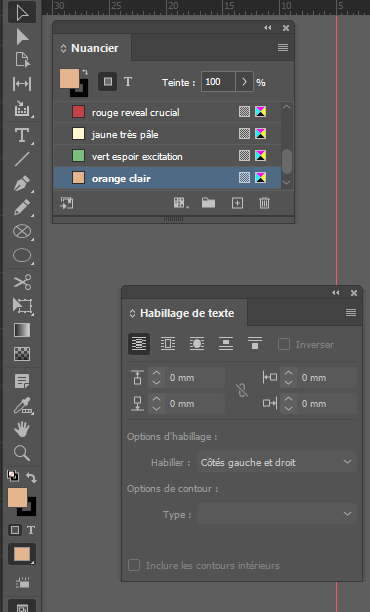Select the Line tool
This screenshot has width=370, height=612.
(22, 159)
